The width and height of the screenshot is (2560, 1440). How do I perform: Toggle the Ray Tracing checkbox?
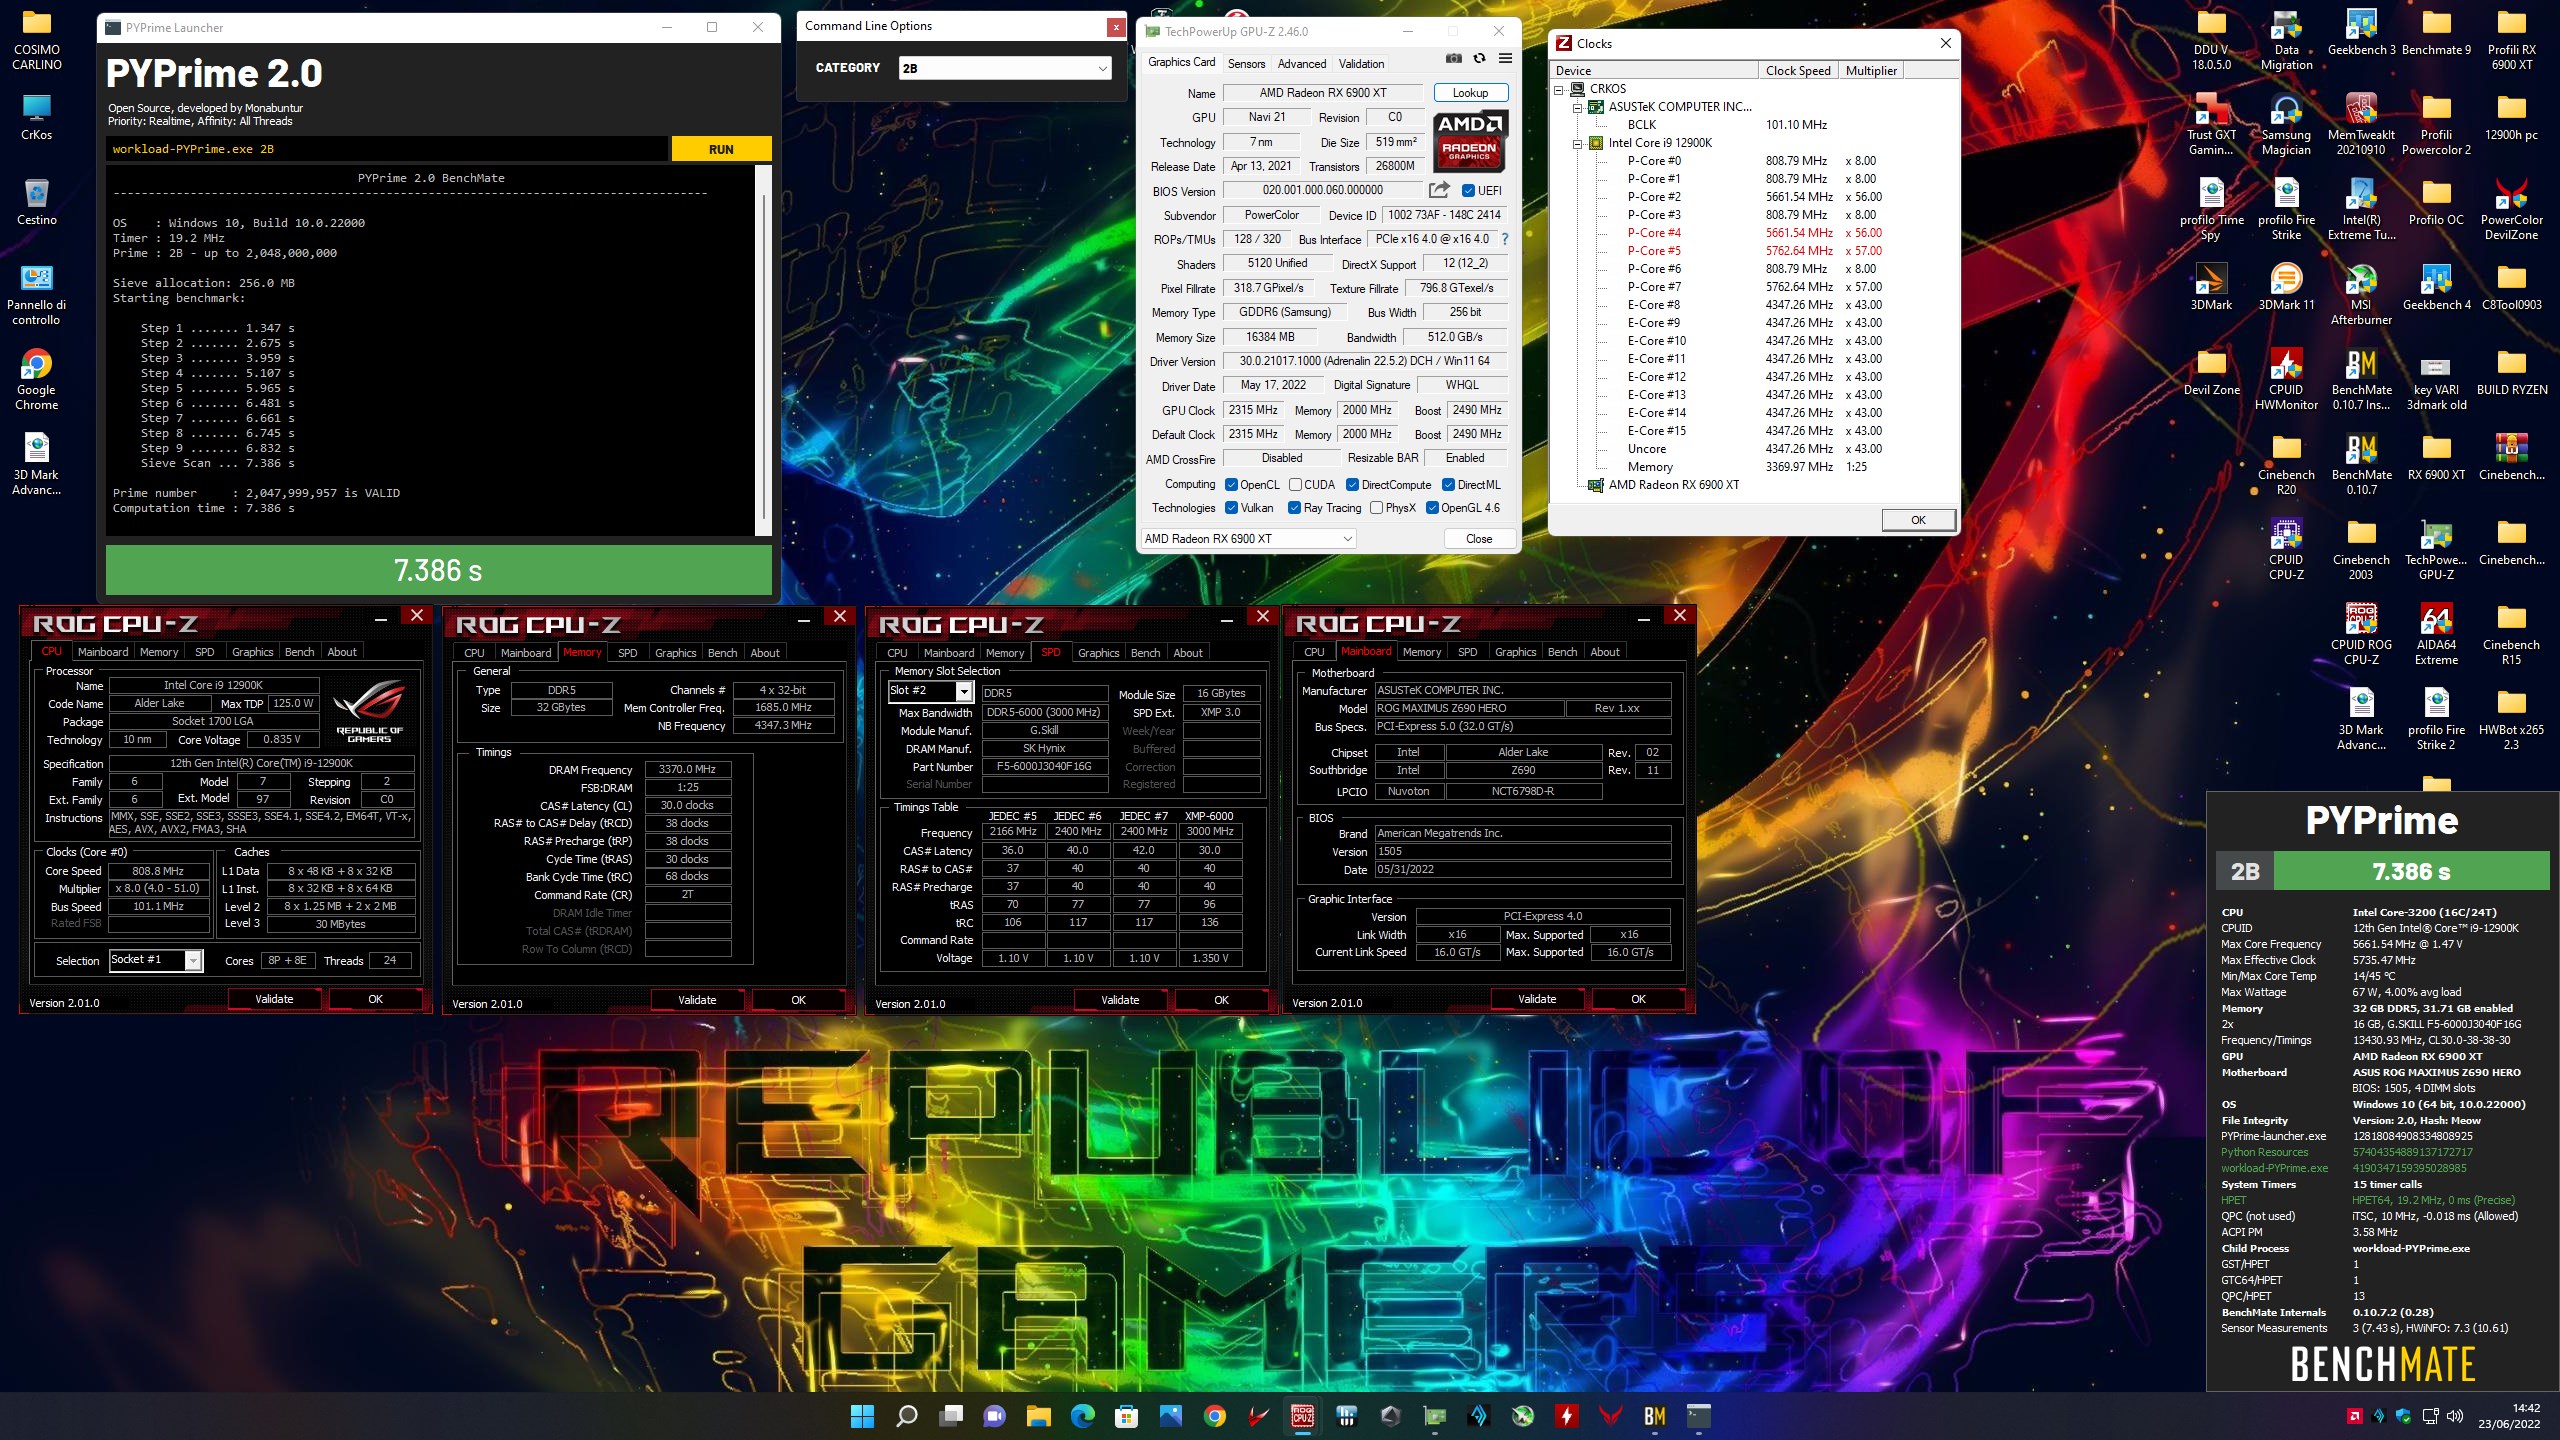(1295, 508)
